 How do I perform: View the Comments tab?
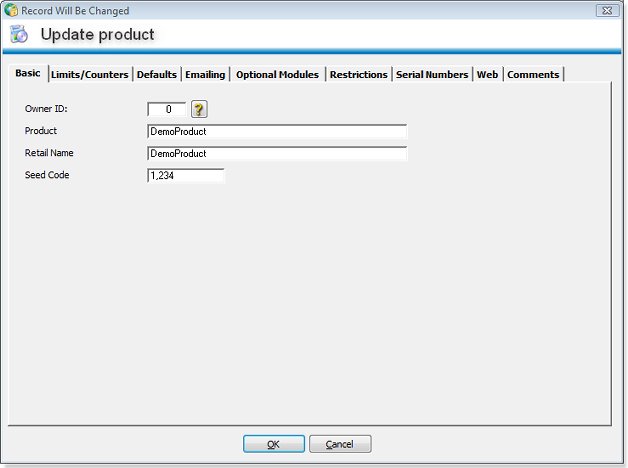click(533, 75)
